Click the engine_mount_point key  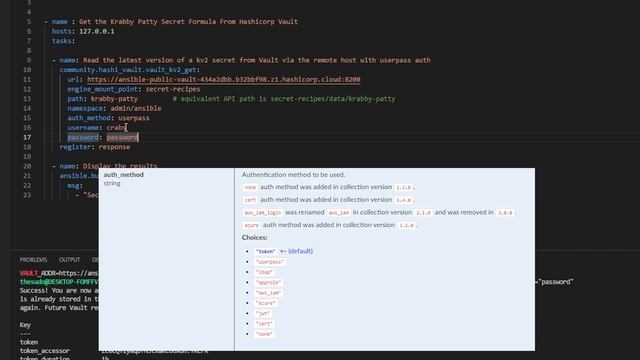pos(102,89)
